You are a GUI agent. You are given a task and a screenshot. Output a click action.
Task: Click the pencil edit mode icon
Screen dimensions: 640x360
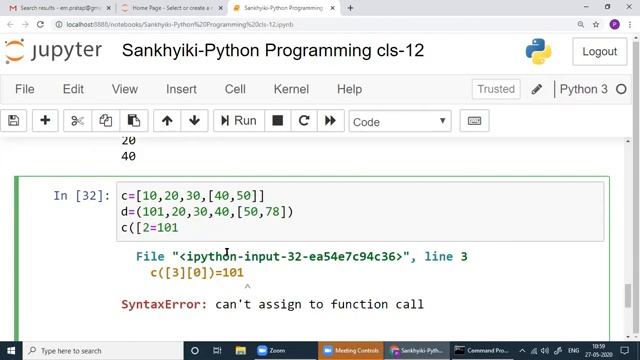pyautogui.click(x=537, y=89)
